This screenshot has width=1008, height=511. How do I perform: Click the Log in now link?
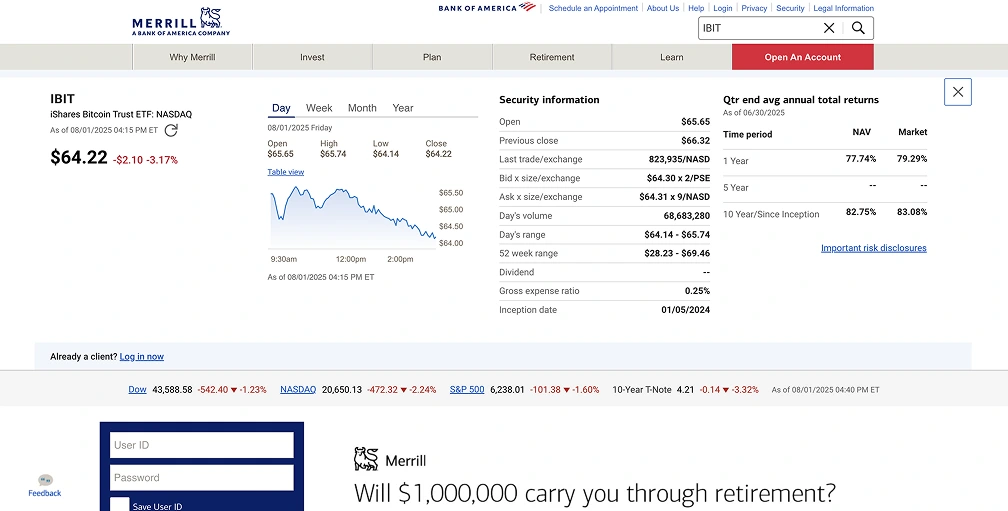click(141, 357)
